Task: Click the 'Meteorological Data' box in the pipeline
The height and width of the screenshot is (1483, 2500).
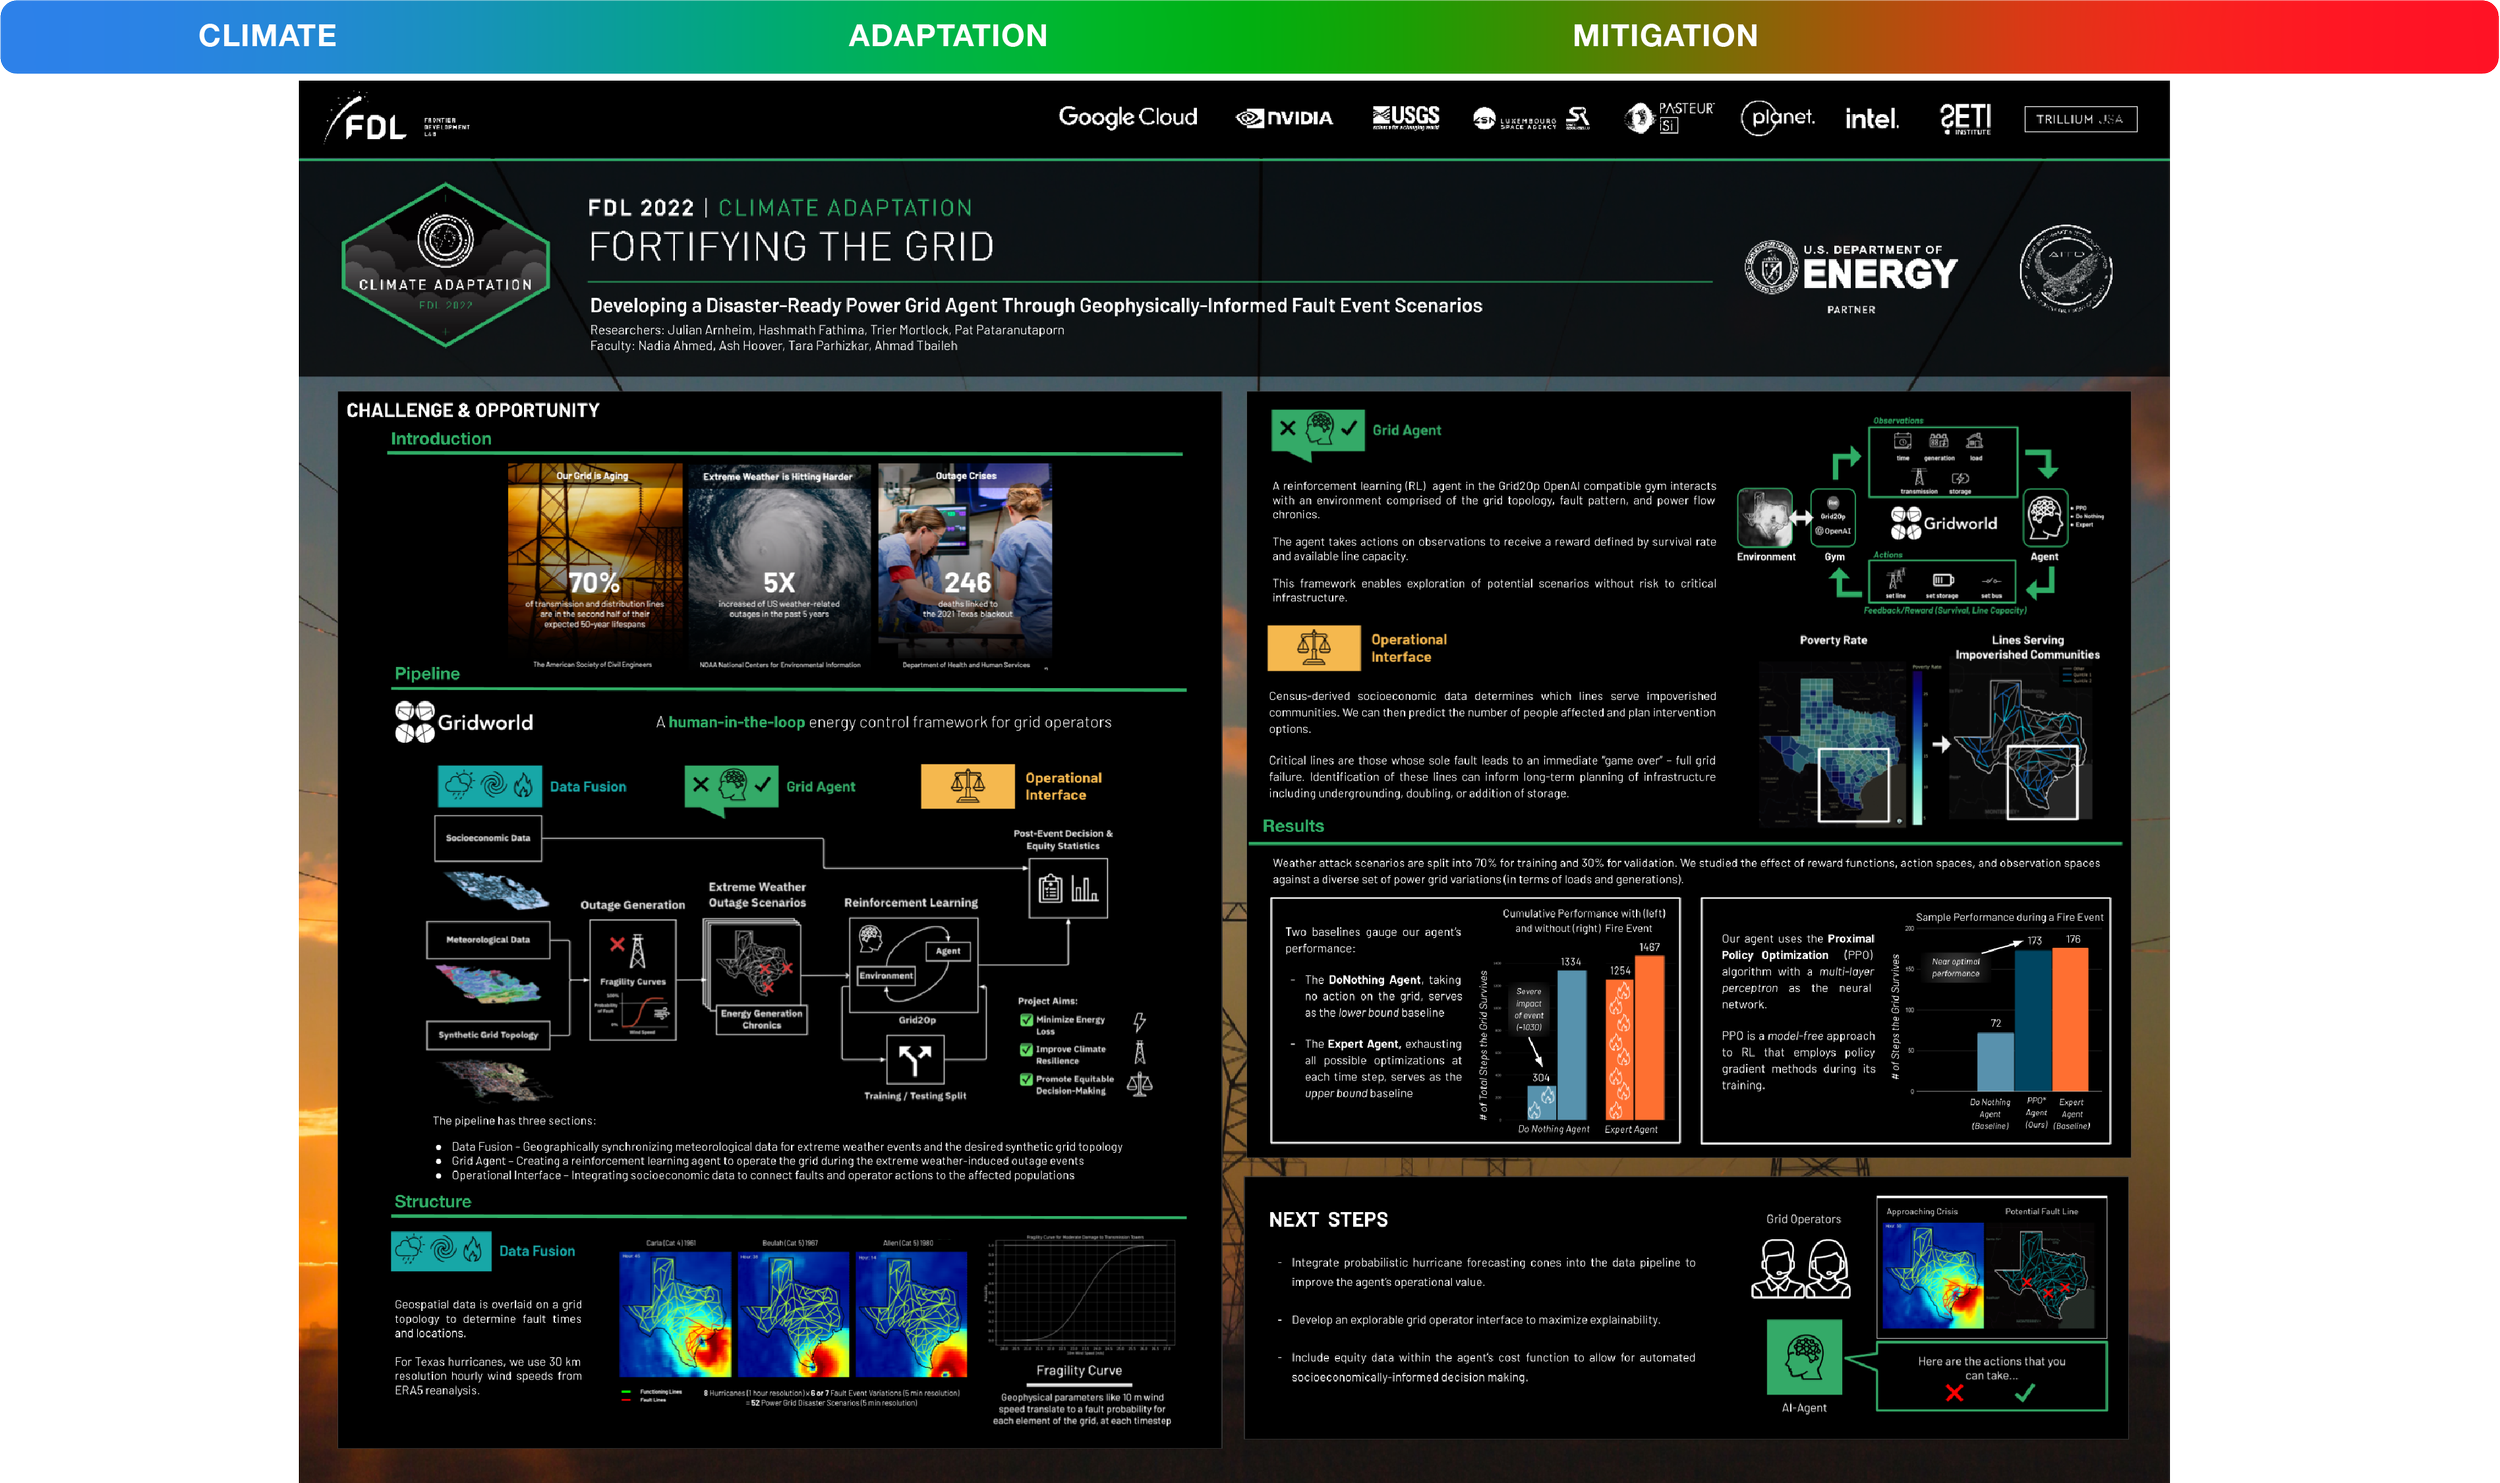Action: tap(488, 940)
